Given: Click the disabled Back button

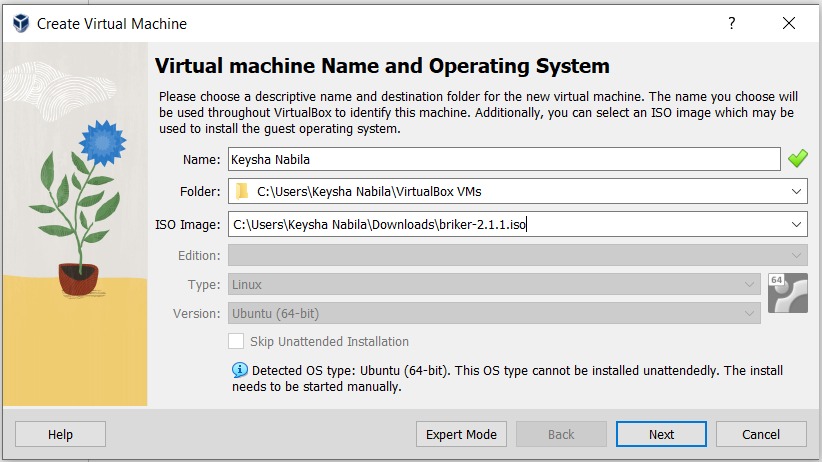Looking at the screenshot, I should [x=561, y=434].
